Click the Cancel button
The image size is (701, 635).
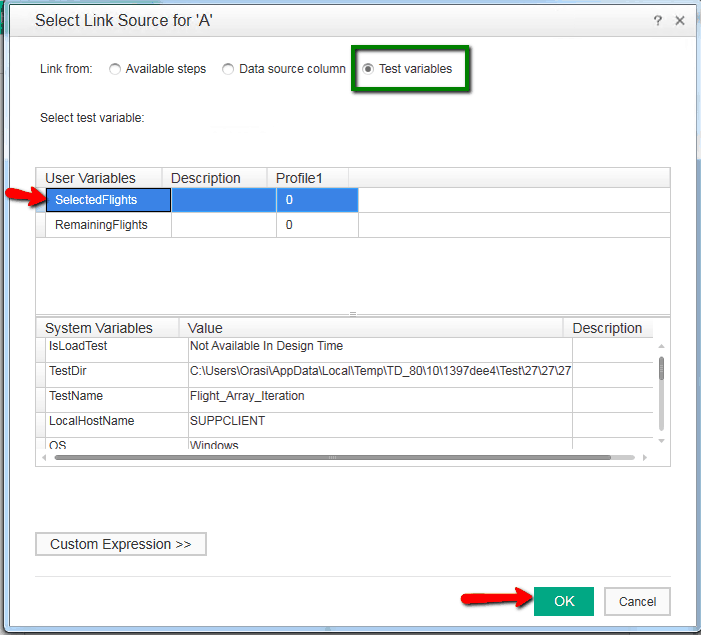tap(637, 601)
